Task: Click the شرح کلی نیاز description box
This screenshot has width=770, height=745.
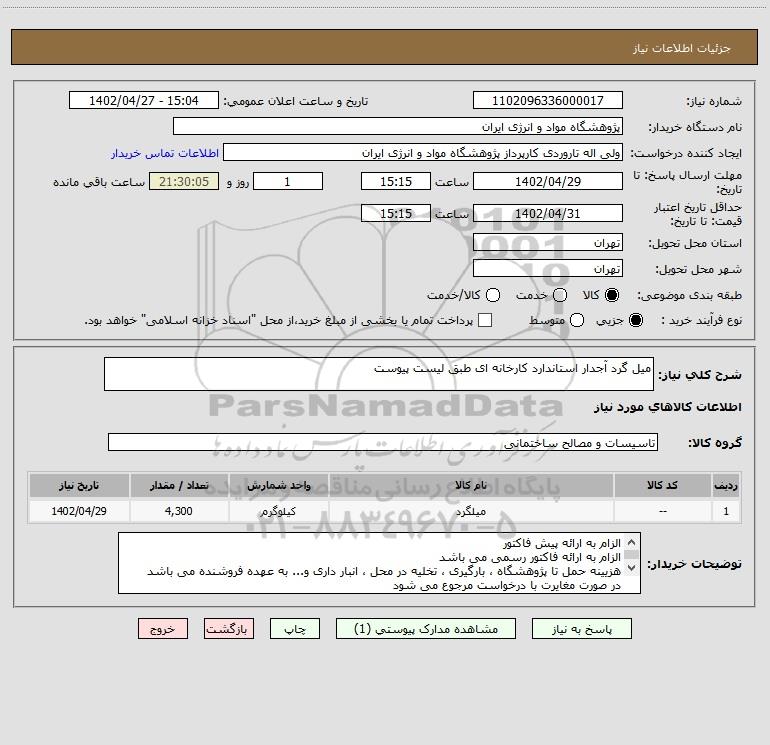Action: click(379, 374)
